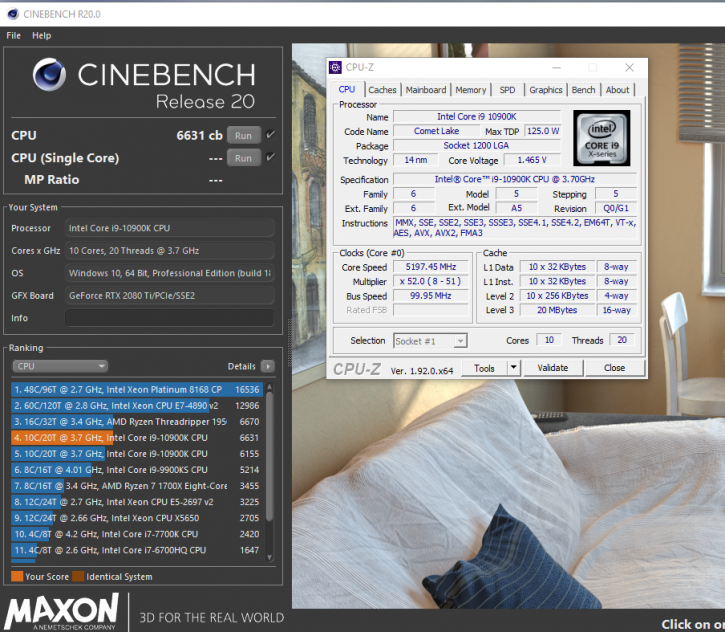Select i9-10900K ranking row scoring 6155

click(137, 454)
